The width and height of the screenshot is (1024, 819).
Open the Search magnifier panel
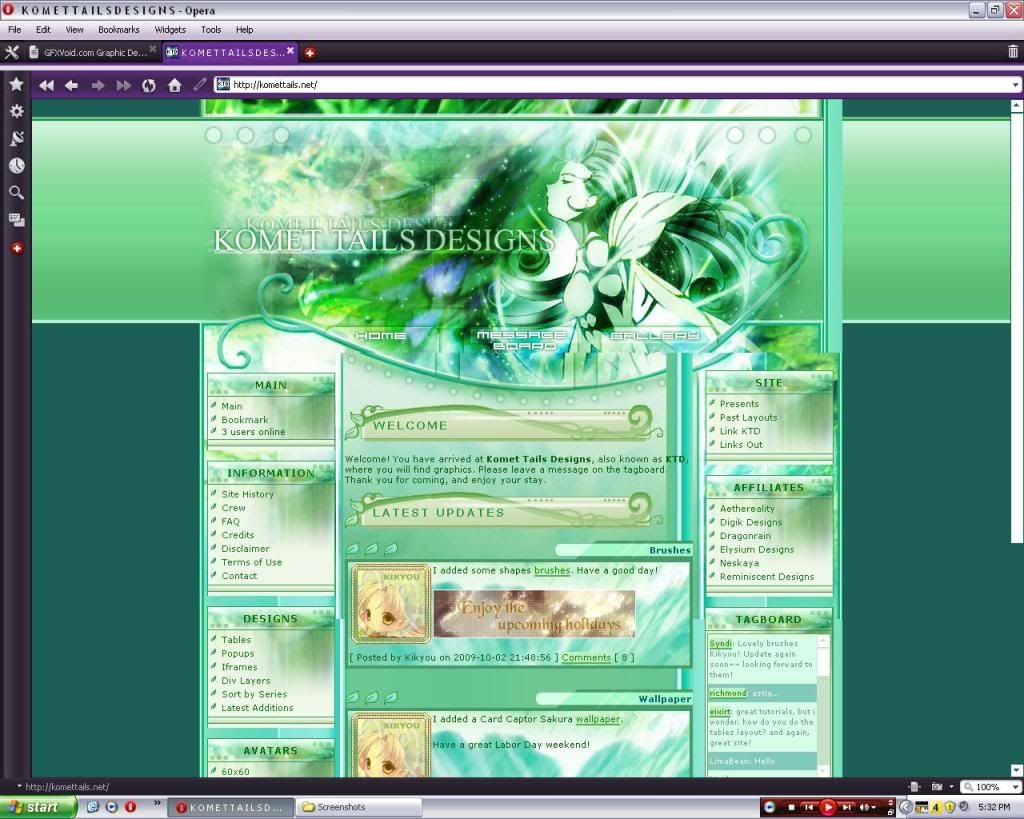click(x=16, y=193)
